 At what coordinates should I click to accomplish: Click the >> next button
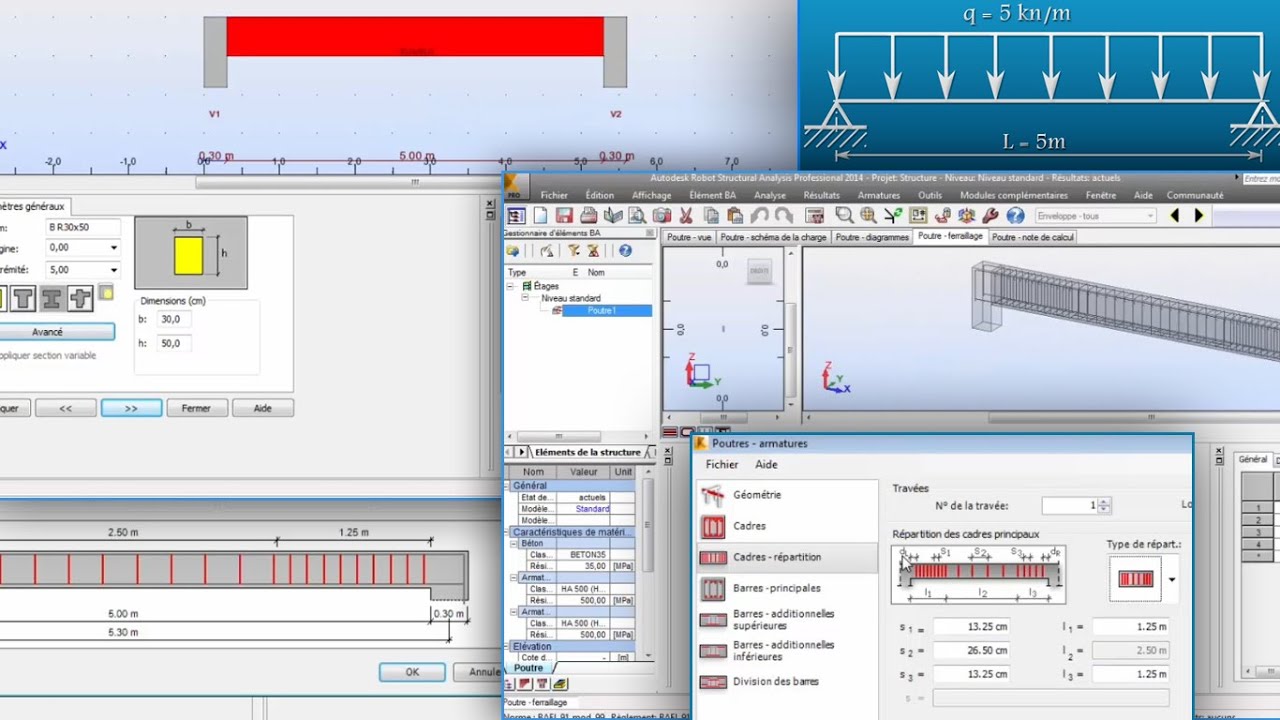[131, 408]
